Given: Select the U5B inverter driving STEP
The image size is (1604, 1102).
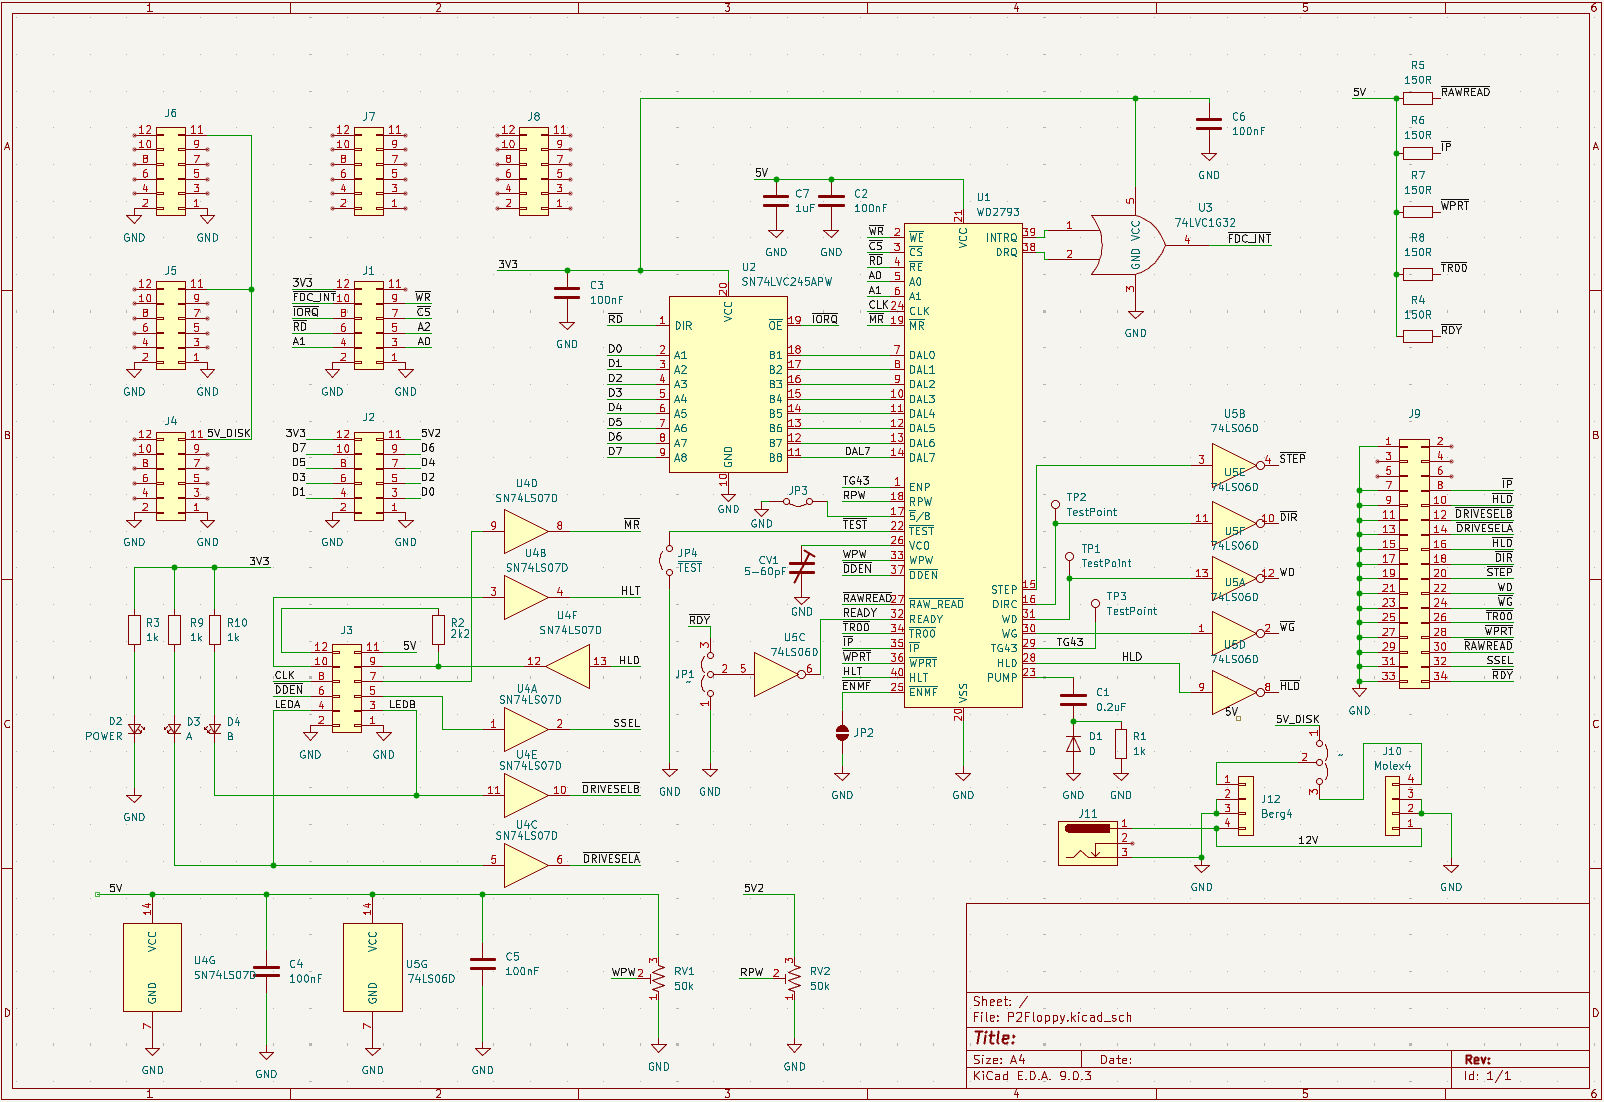Looking at the screenshot, I should point(1236,466).
